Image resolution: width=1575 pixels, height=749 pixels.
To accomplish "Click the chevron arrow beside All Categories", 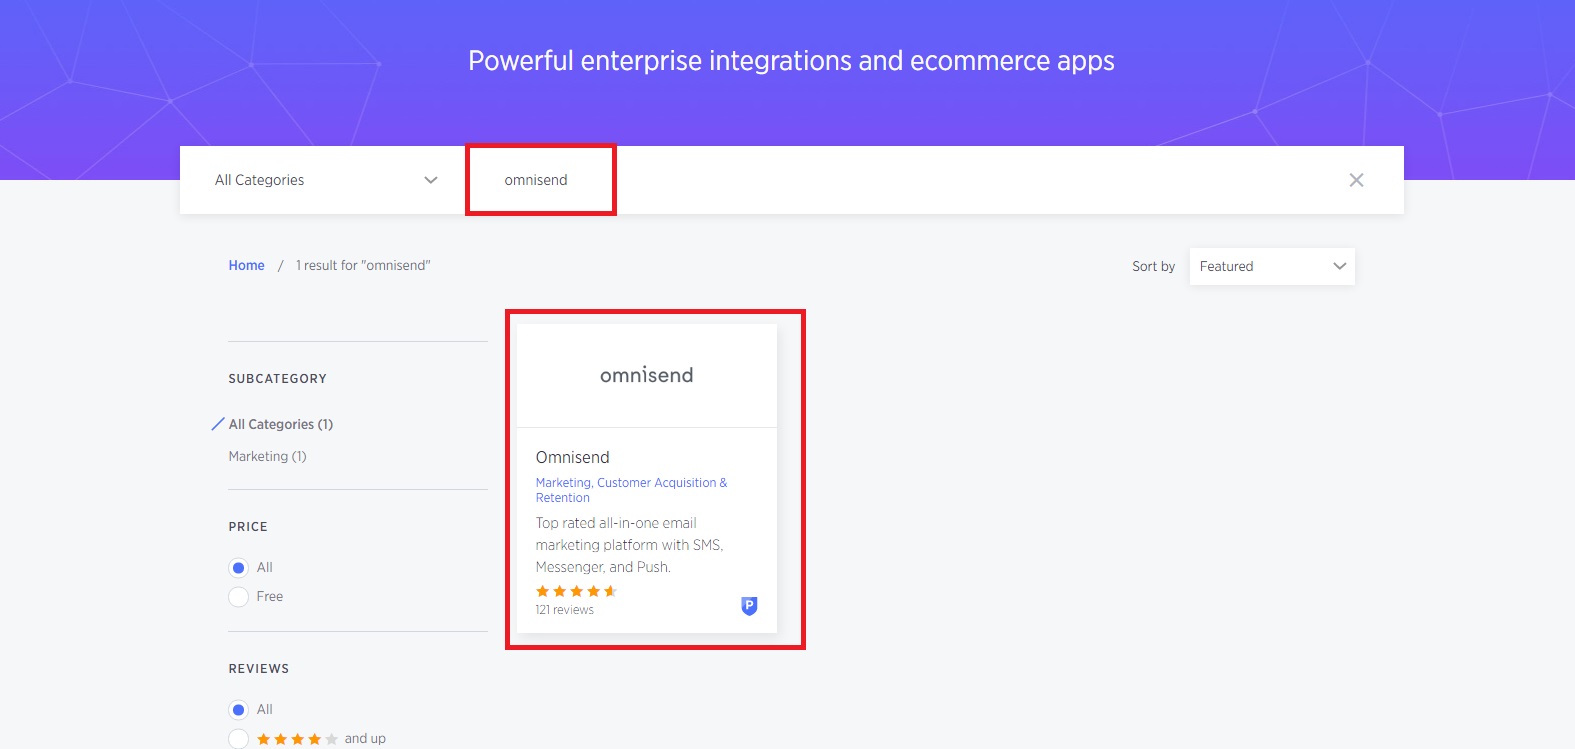I will (431, 180).
